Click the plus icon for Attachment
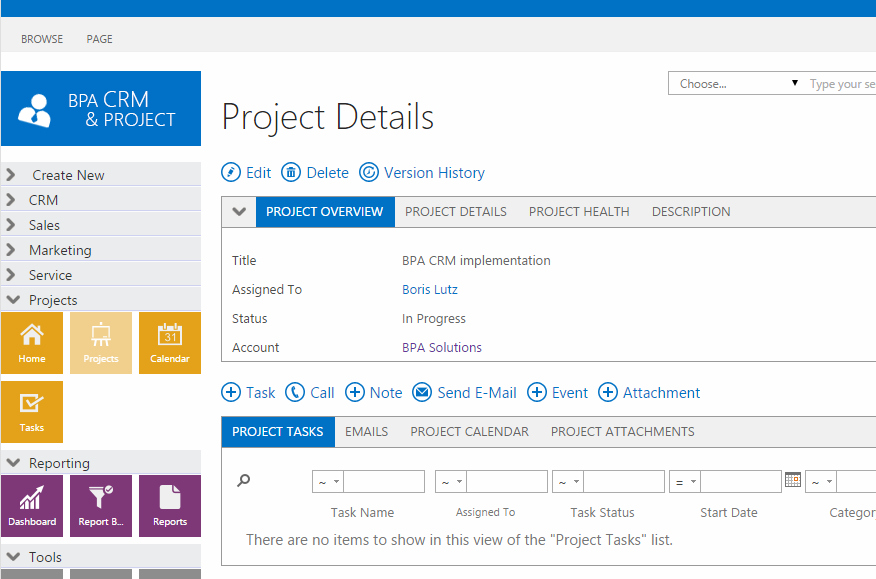 coord(608,392)
